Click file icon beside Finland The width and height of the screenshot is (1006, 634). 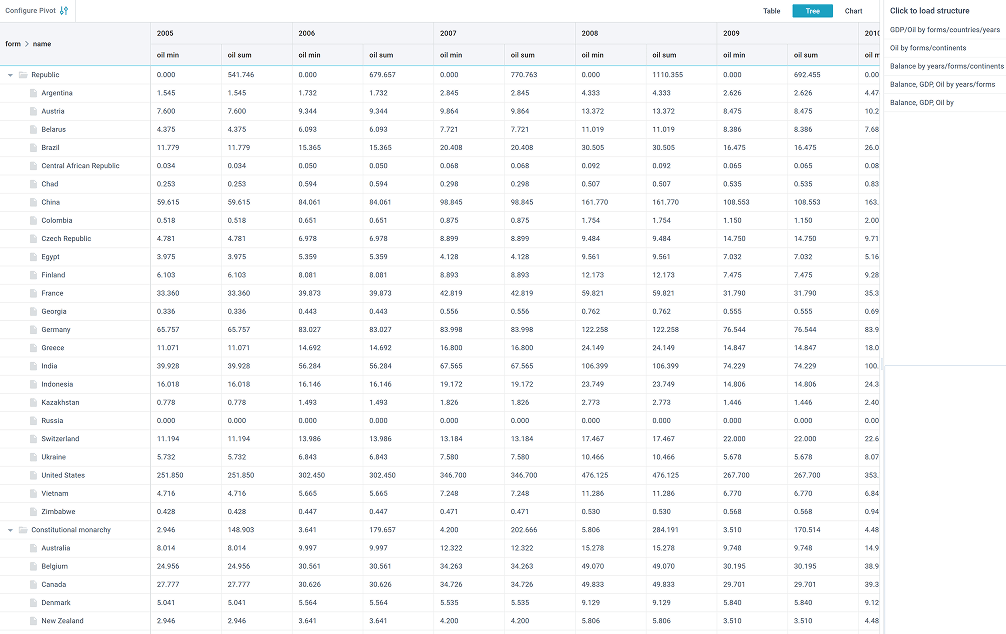click(33, 275)
